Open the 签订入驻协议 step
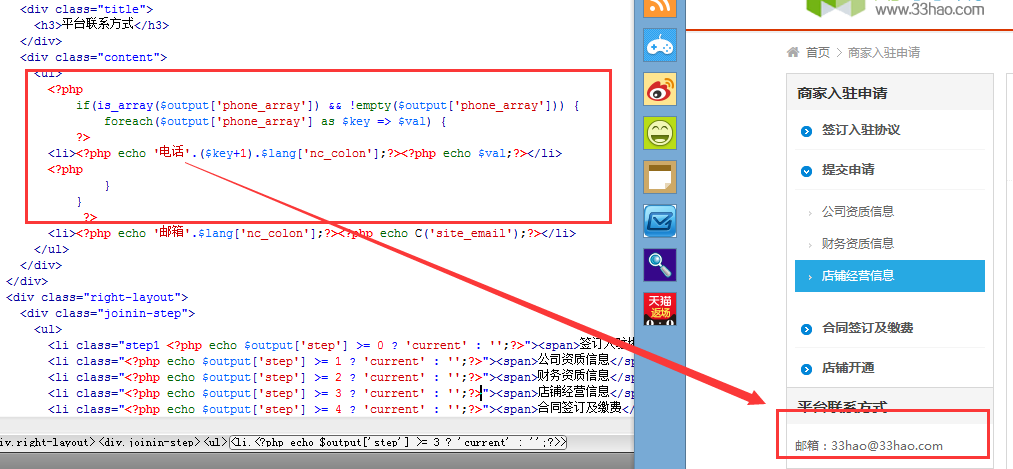The height and width of the screenshot is (469, 1013). coord(861,130)
